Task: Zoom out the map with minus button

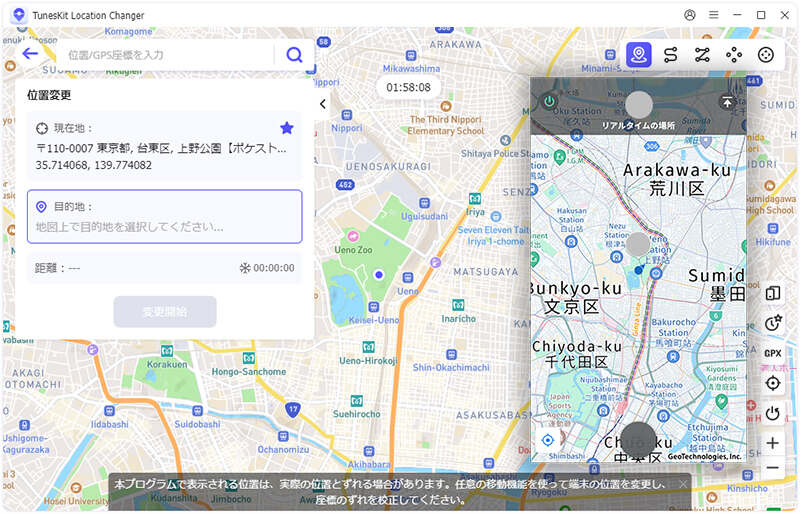Action: pos(772,468)
